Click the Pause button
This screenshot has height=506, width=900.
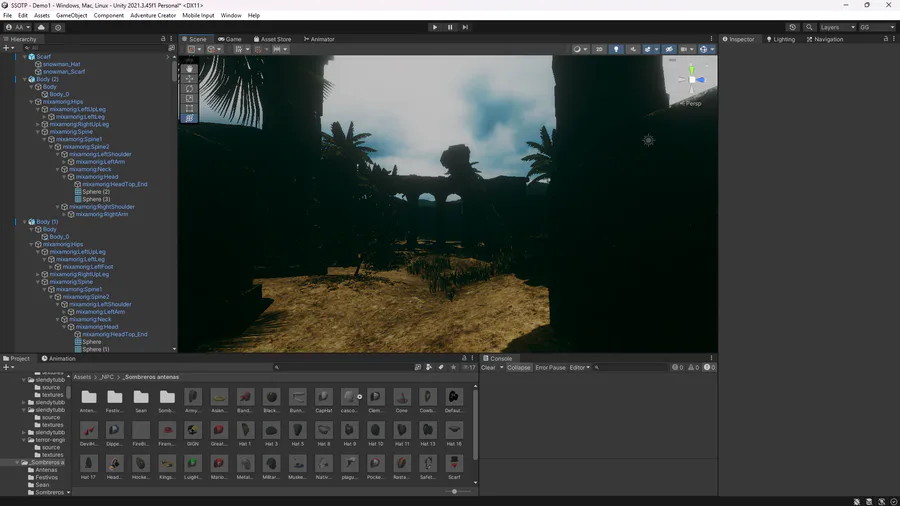[450, 27]
